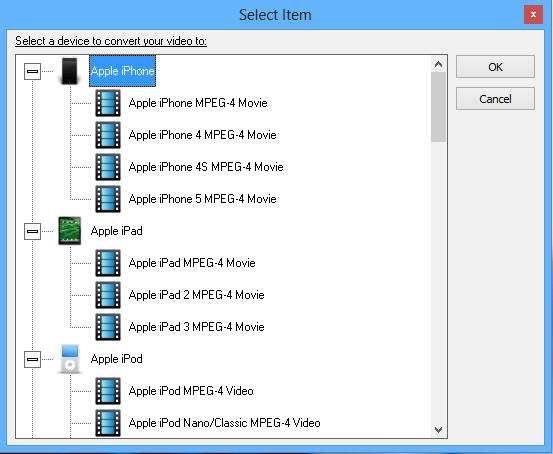Click film icon beside Apple iPhone MPEG-4 Movie
The height and width of the screenshot is (454, 553).
[x=108, y=103]
